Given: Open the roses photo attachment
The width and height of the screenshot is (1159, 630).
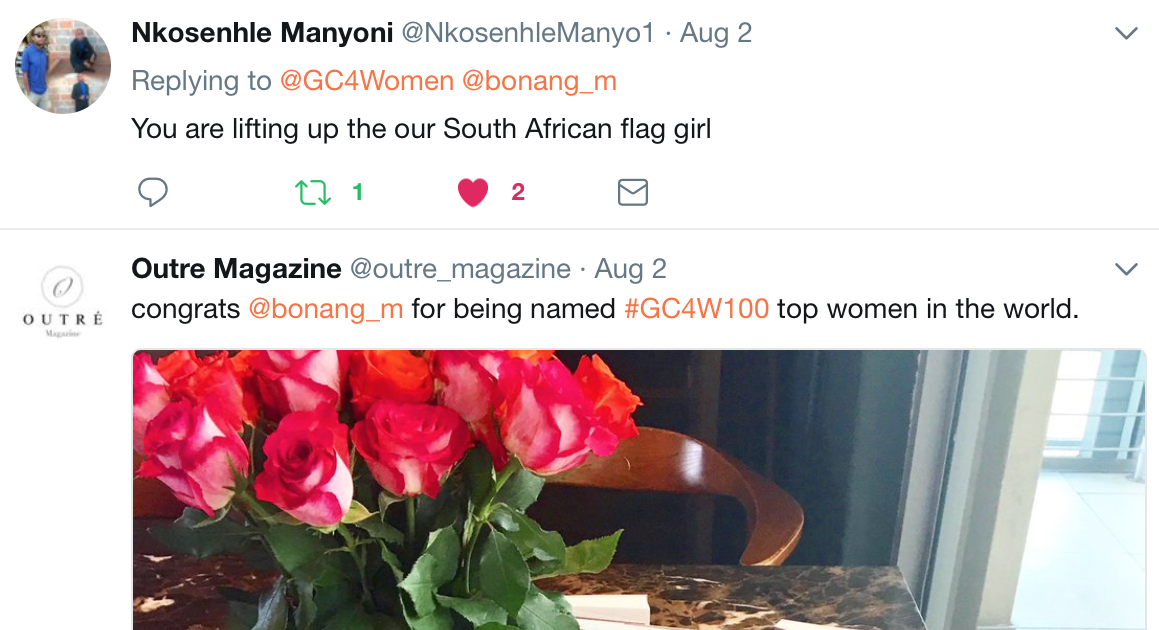Looking at the screenshot, I should pyautogui.click(x=638, y=490).
